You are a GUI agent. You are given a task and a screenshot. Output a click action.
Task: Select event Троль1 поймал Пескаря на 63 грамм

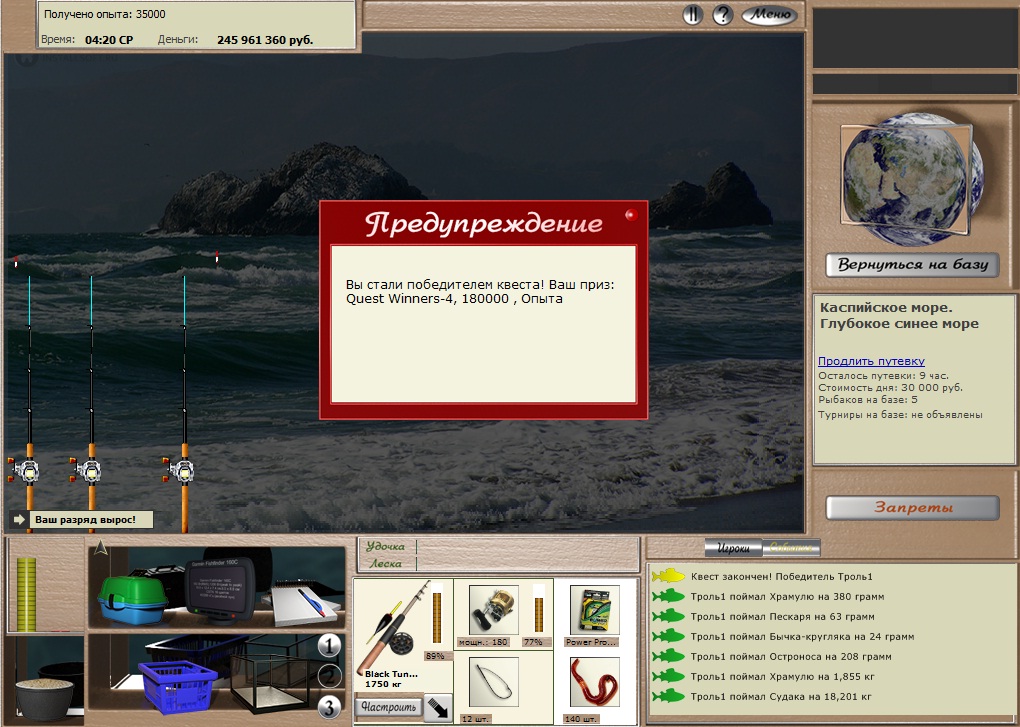tap(783, 616)
